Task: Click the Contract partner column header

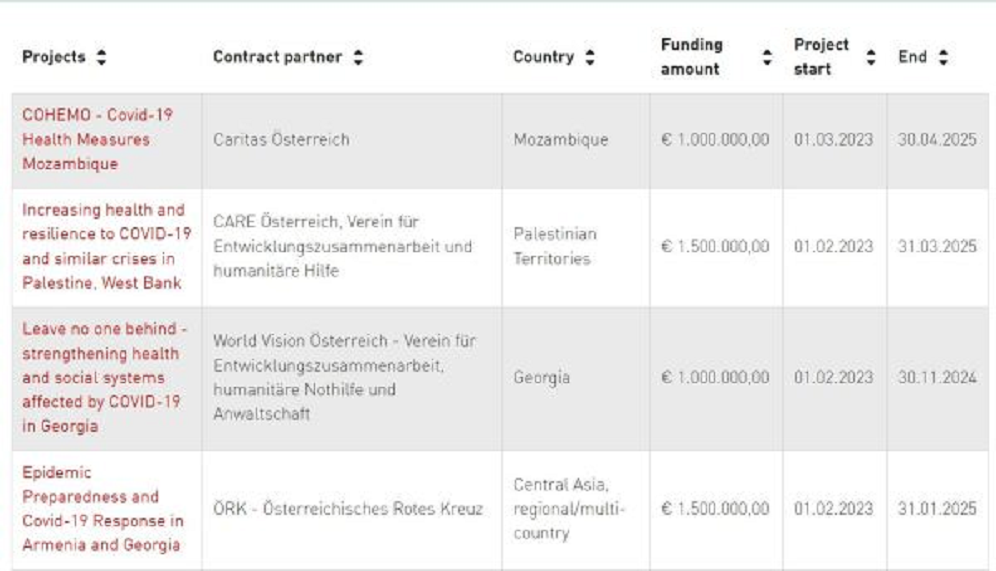Action: point(279,58)
